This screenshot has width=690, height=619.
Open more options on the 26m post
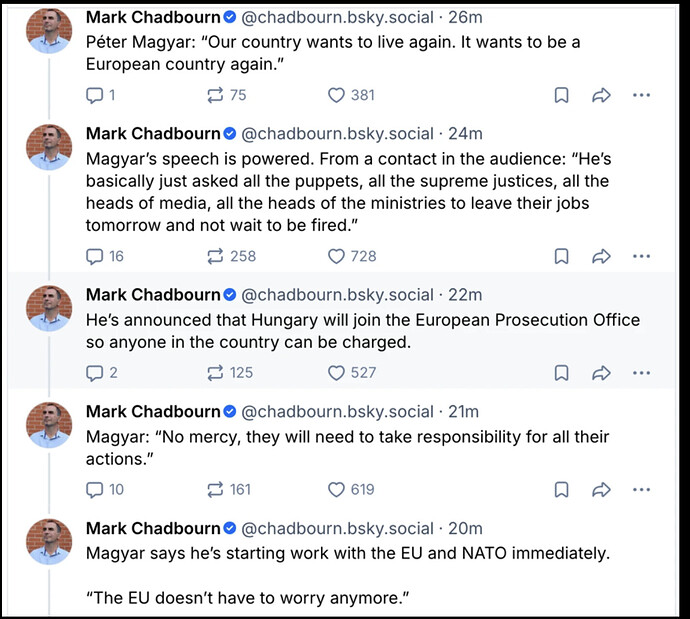point(641,95)
